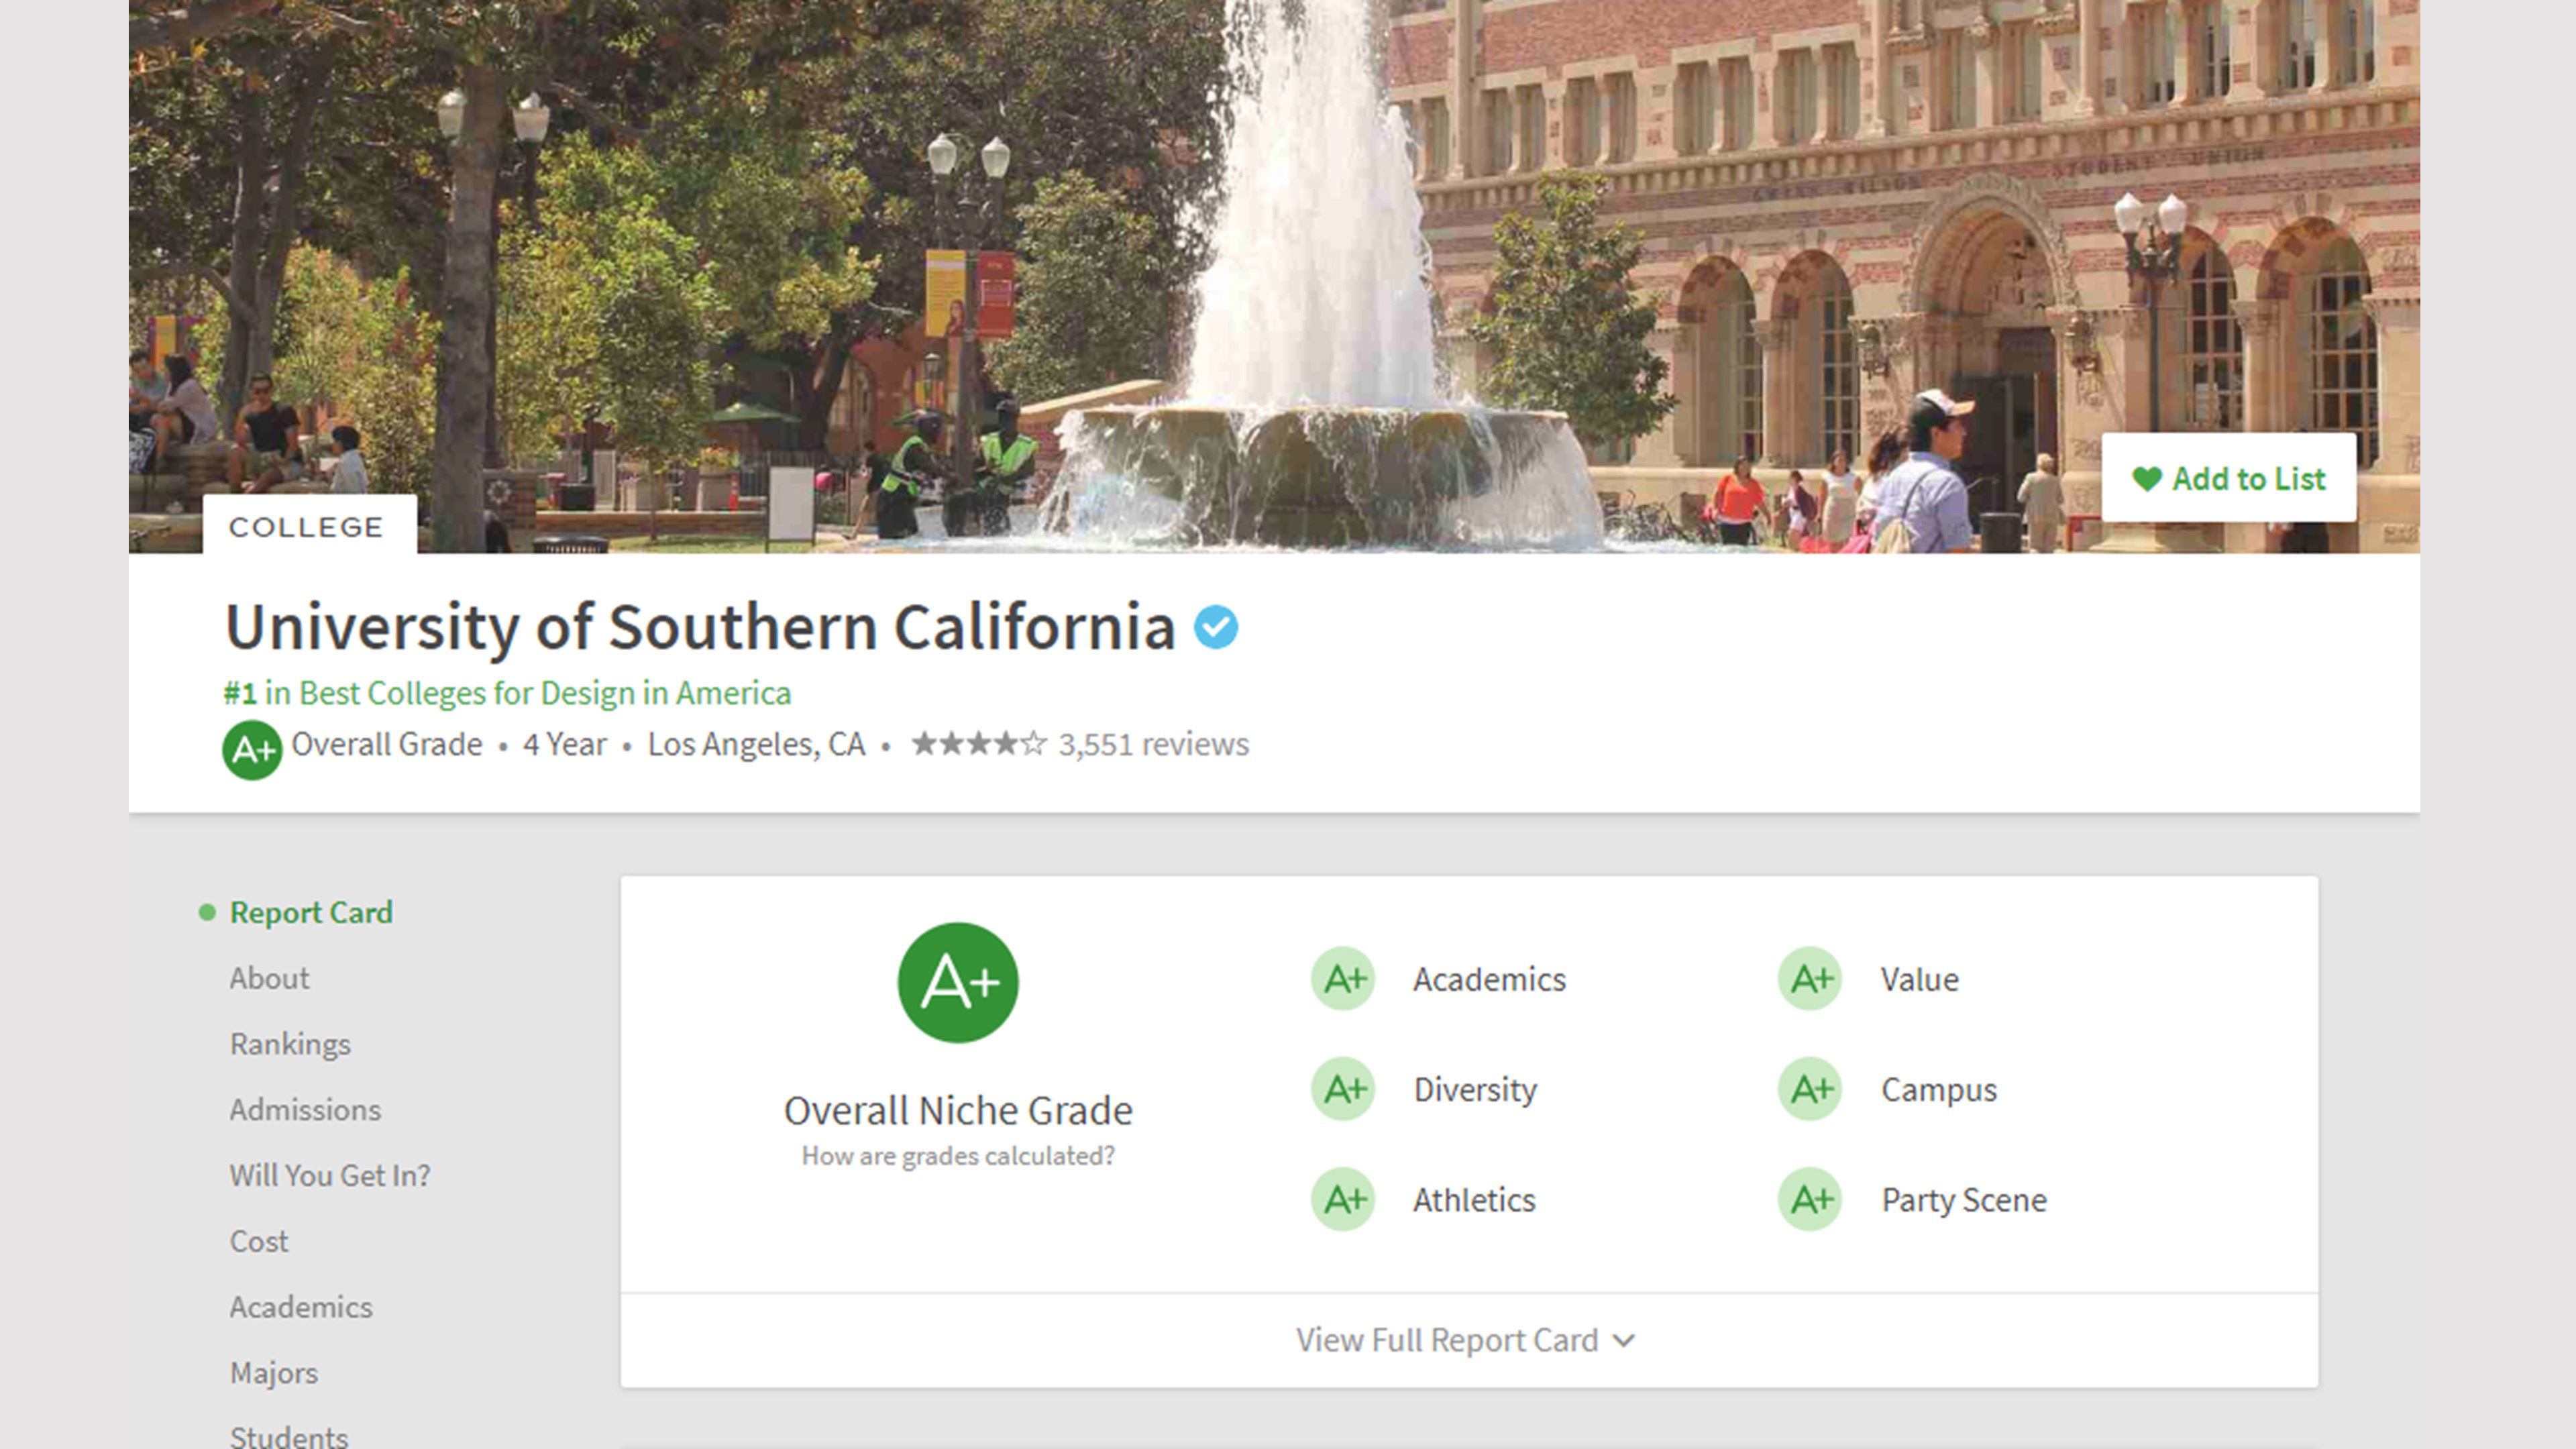Screen dimensions: 2576x1449
Task: Click the Diversity A+ grade icon
Action: (x=1343, y=1089)
